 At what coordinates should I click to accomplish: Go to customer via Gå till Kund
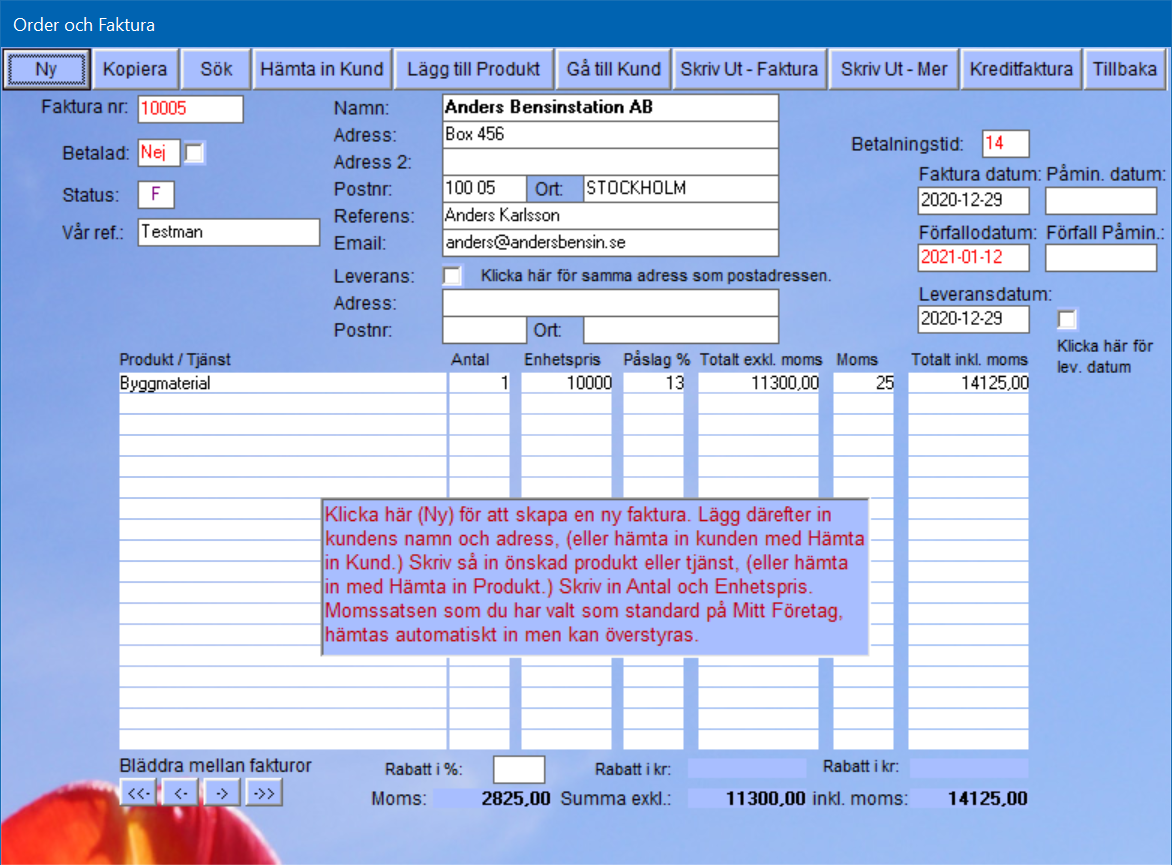click(613, 69)
